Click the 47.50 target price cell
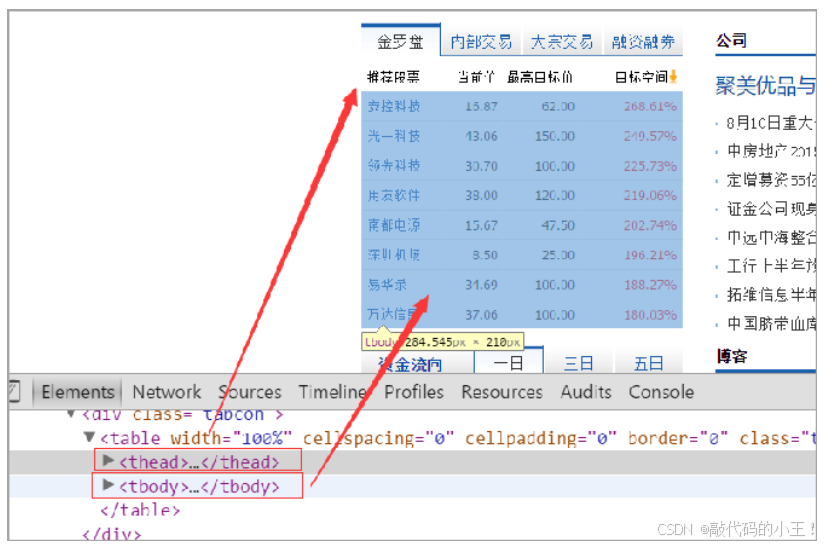 [558, 225]
